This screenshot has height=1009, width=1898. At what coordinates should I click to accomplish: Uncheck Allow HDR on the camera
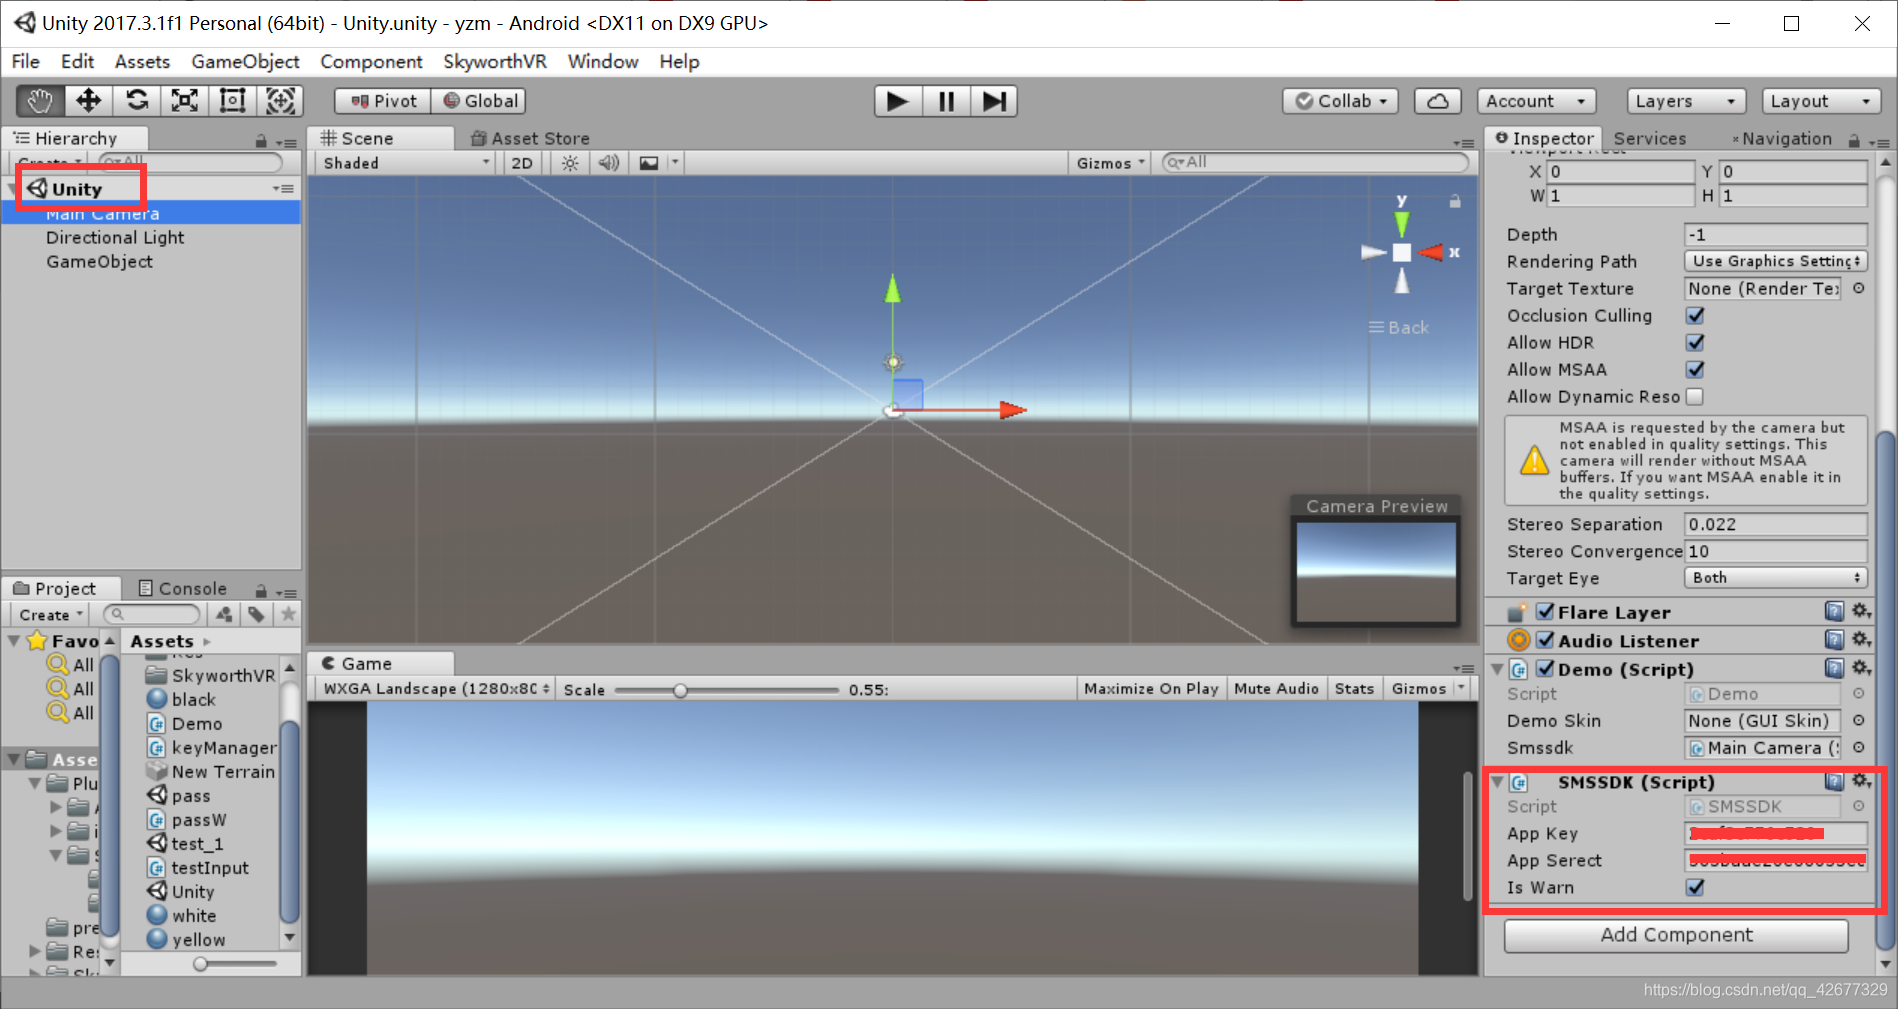(1695, 342)
